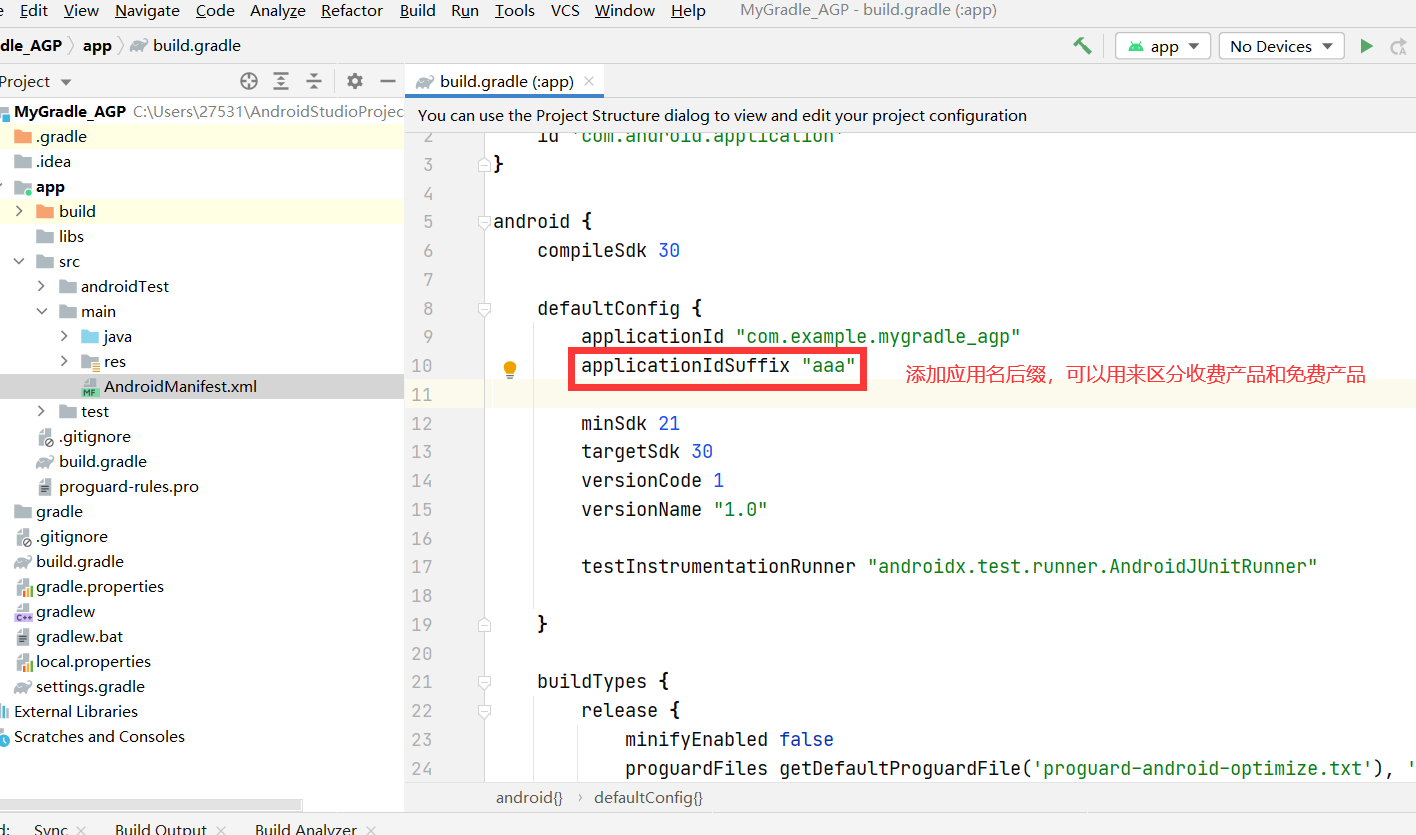This screenshot has width=1416, height=835.
Task: Collapse the src folder
Action: click(19, 261)
